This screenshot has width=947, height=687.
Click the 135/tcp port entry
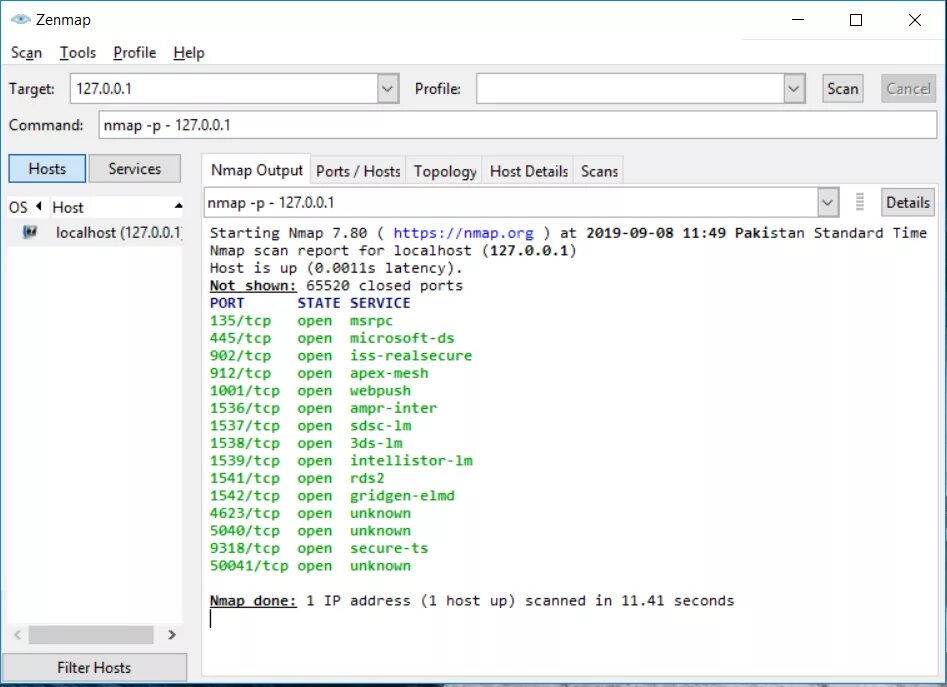tap(240, 321)
